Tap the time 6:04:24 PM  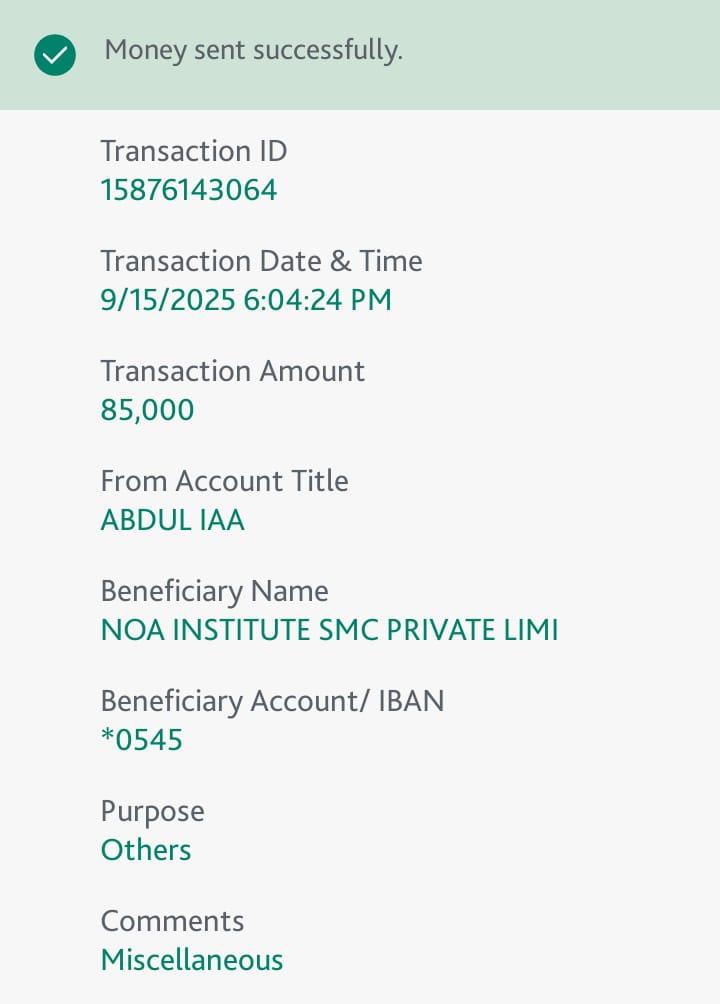[317, 300]
